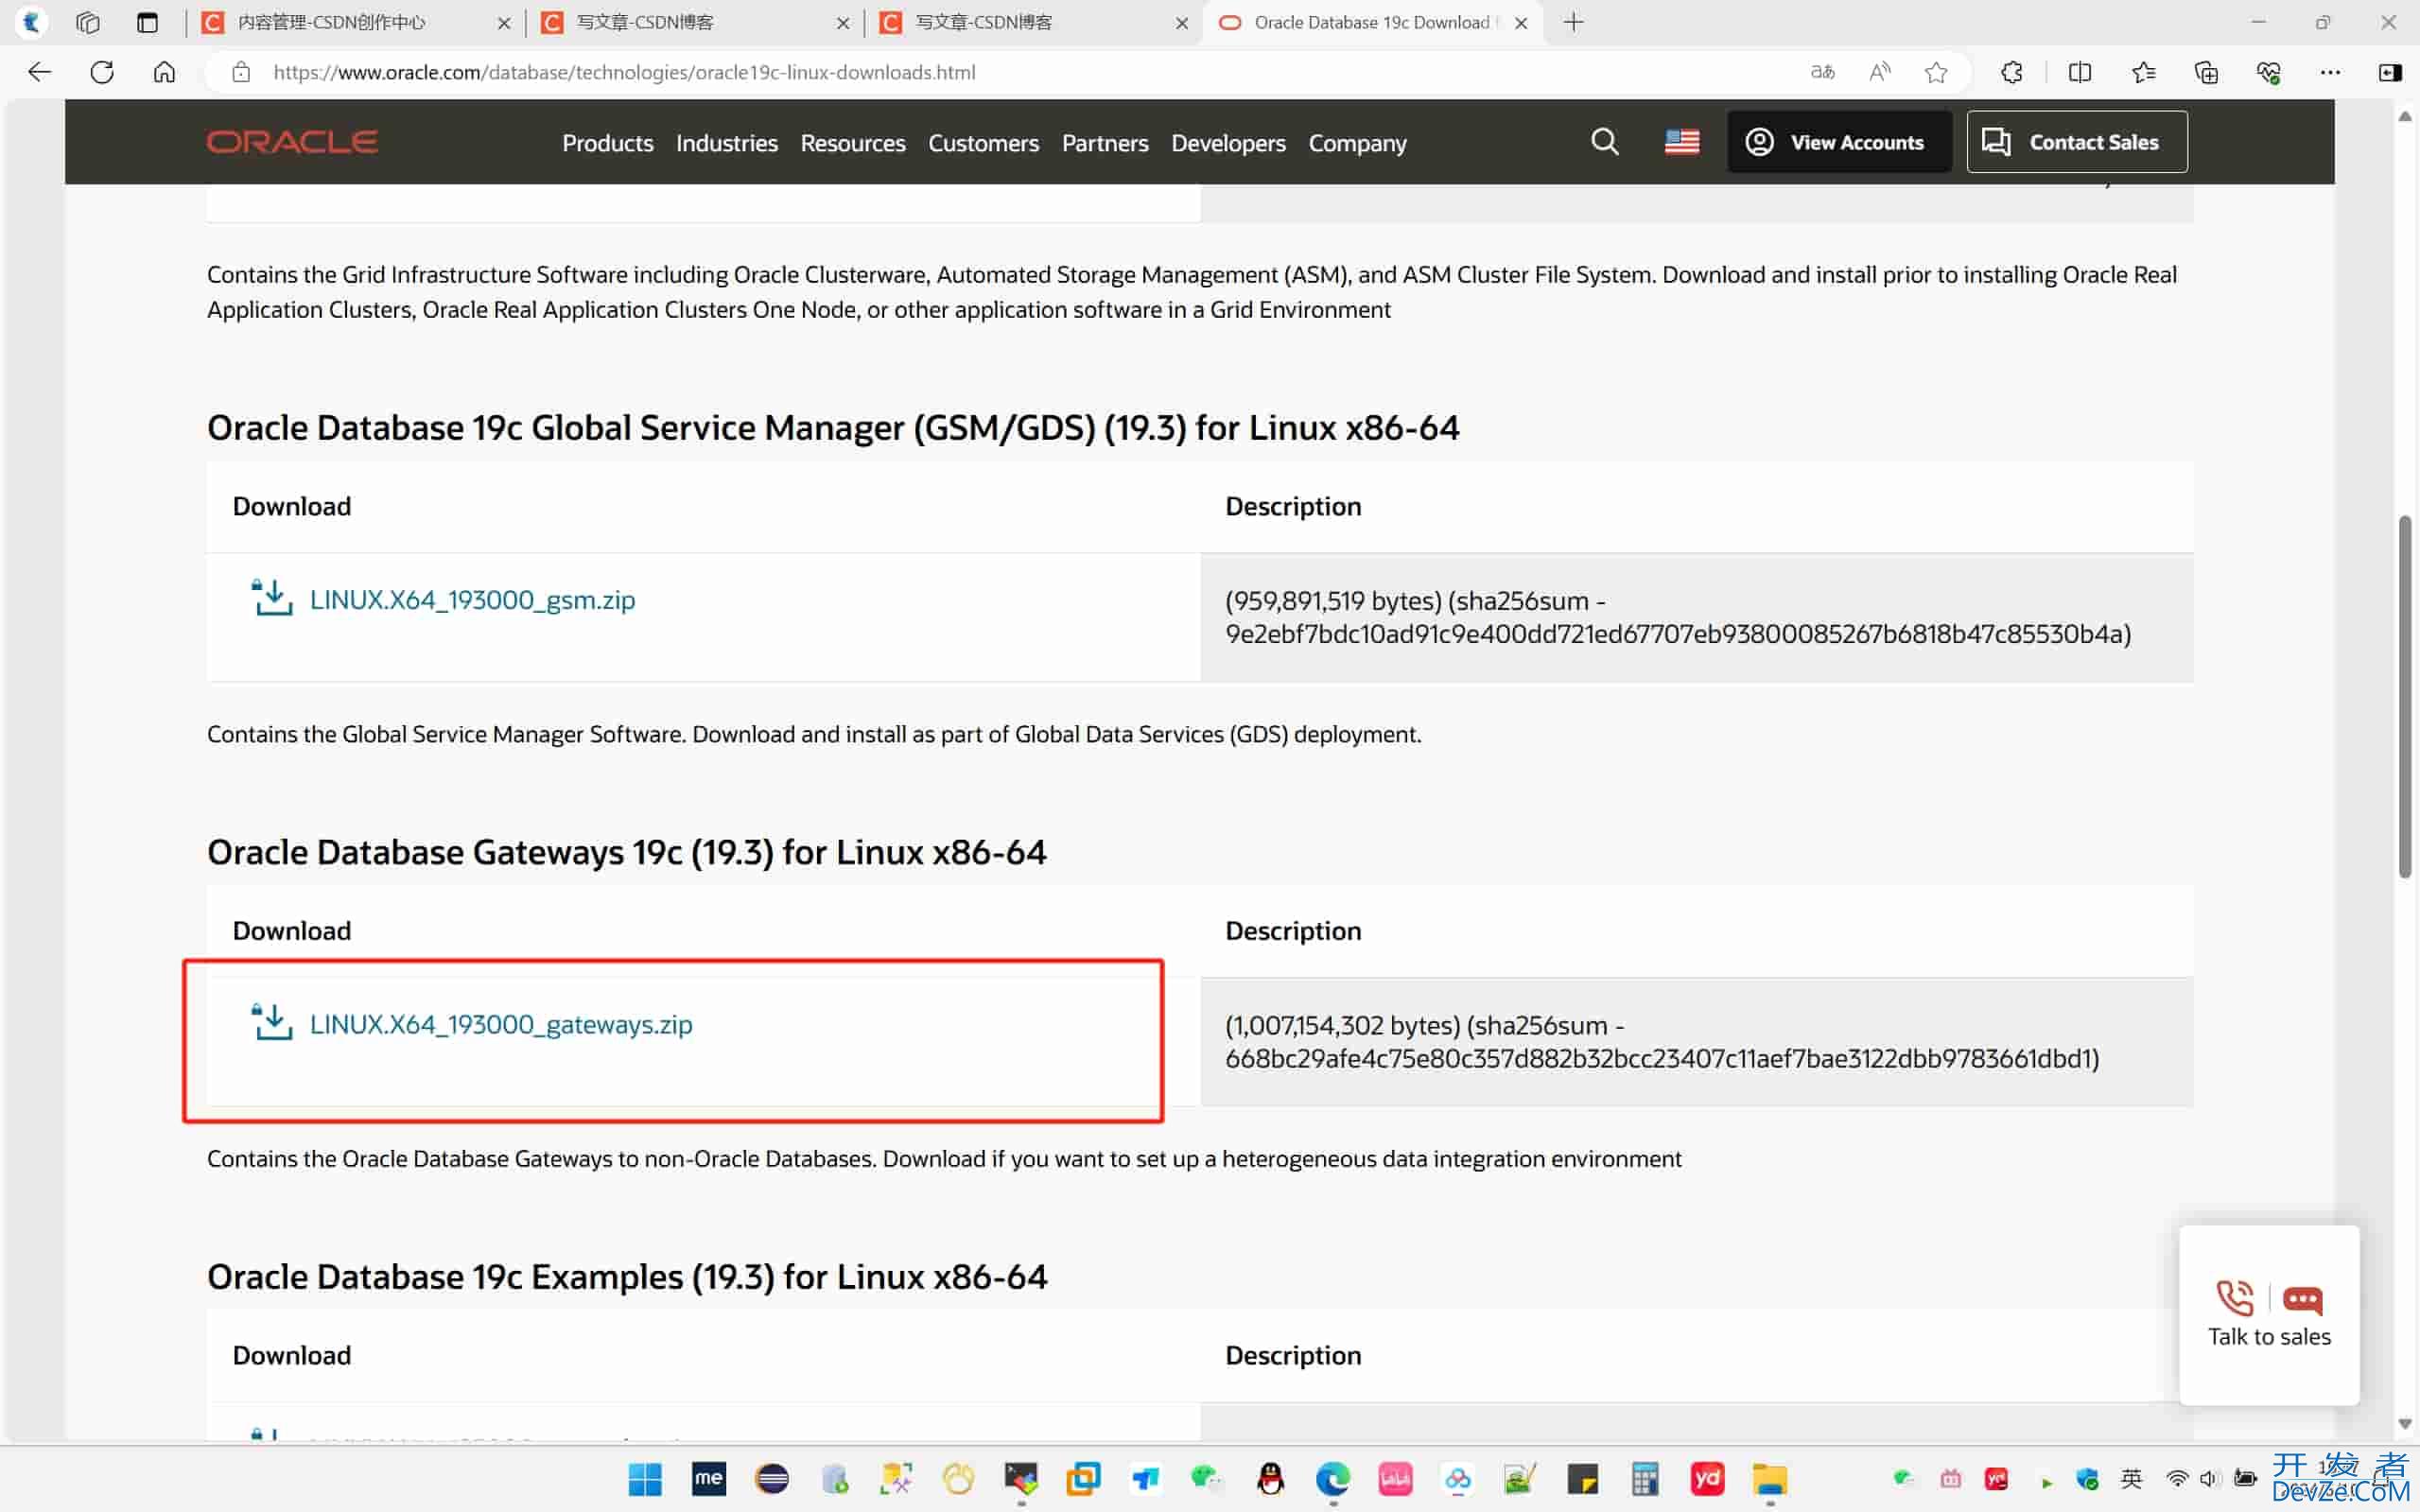Viewport: 2420px width, 1512px height.
Task: Click the Oracle logo
Action: (x=292, y=142)
